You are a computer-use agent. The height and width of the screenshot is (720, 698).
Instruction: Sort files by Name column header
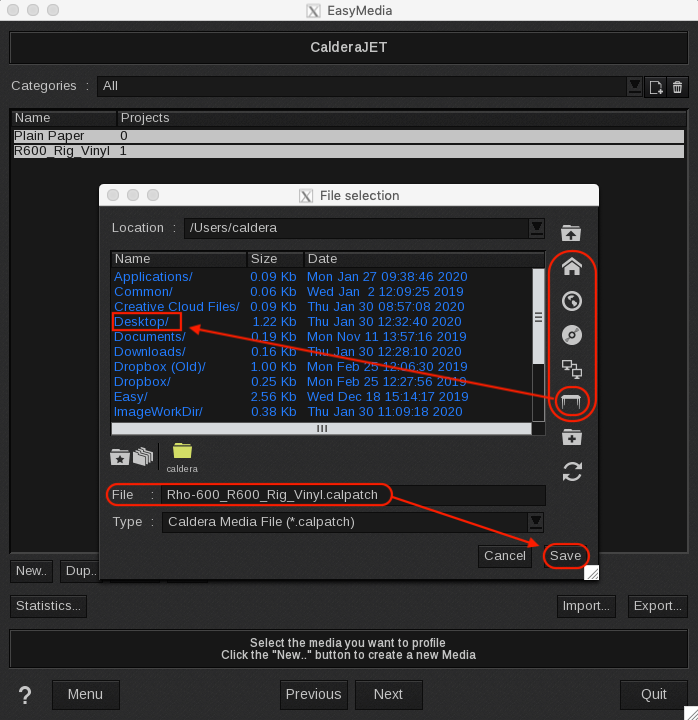click(179, 259)
